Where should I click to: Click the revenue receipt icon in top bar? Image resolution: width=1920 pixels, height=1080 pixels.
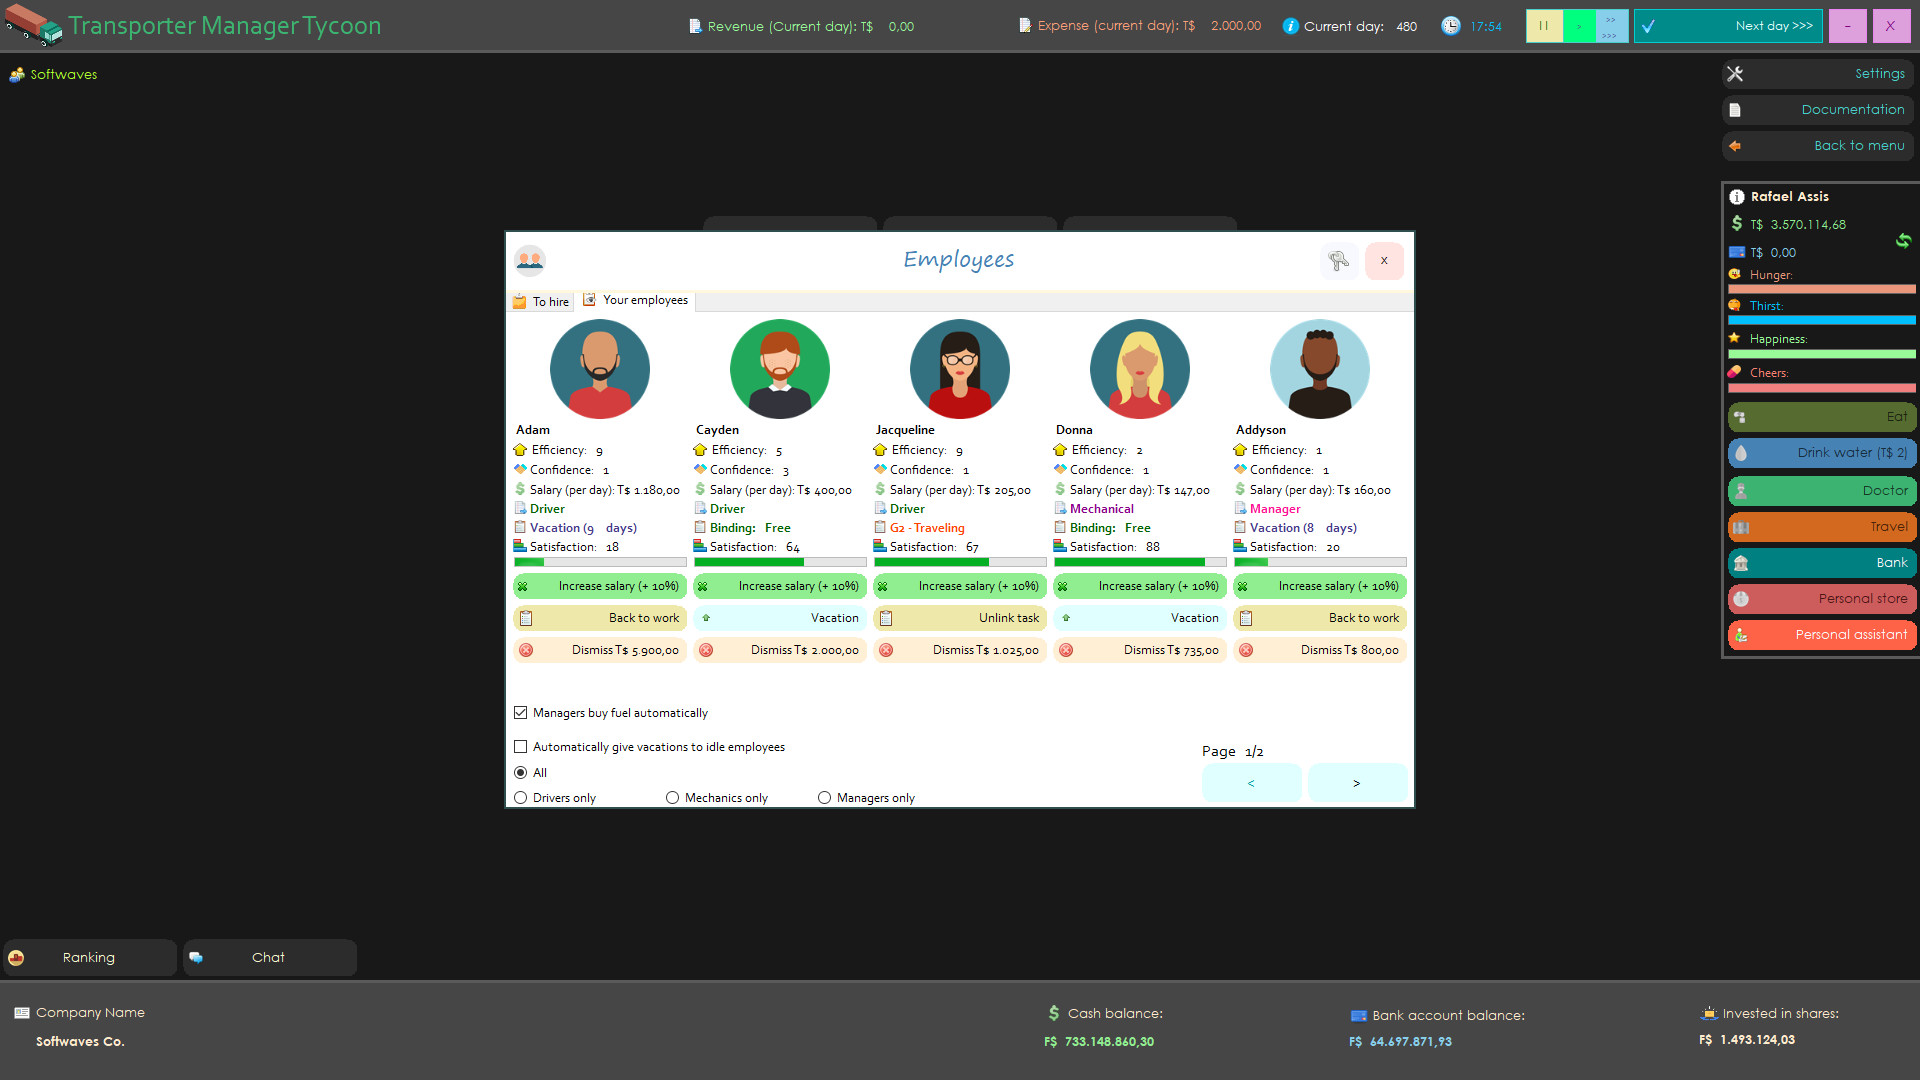tap(693, 26)
